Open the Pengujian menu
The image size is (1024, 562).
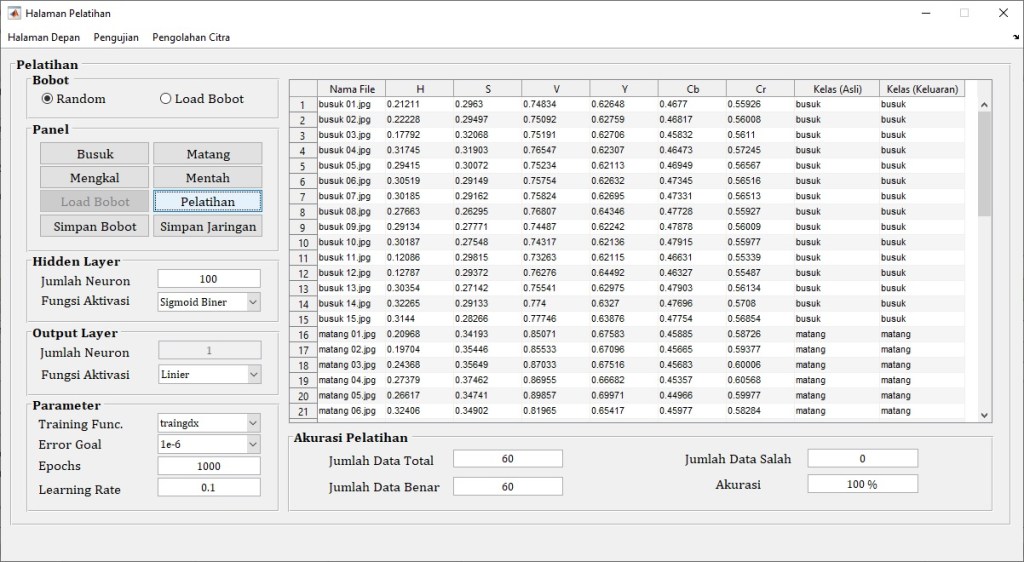pyautogui.click(x=116, y=38)
